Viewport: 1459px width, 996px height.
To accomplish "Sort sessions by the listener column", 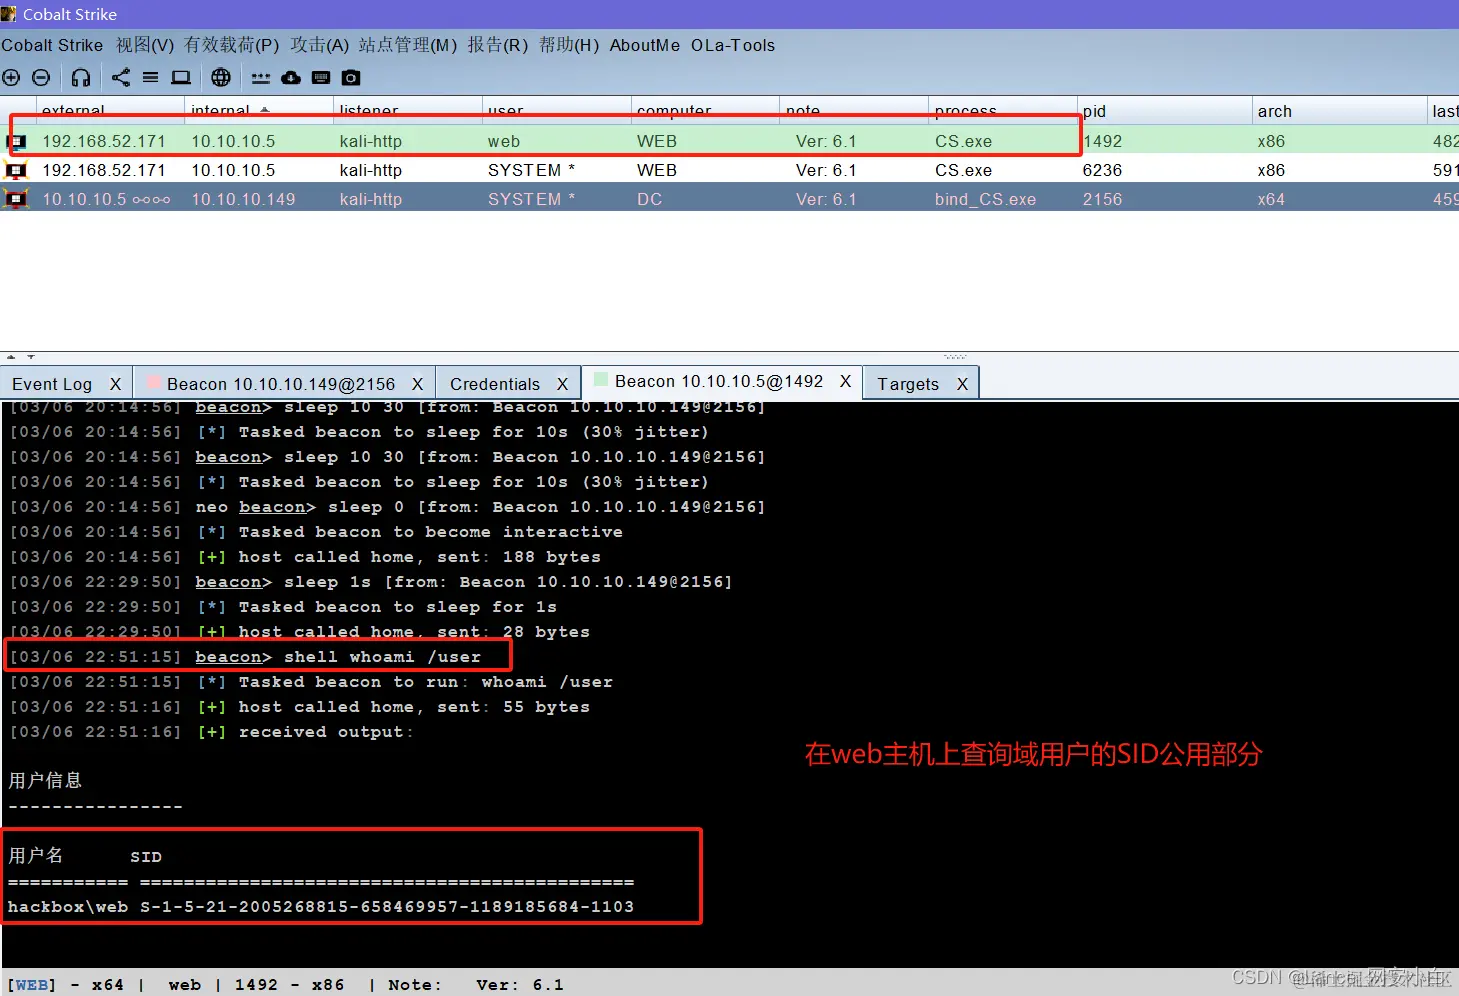I will (408, 110).
